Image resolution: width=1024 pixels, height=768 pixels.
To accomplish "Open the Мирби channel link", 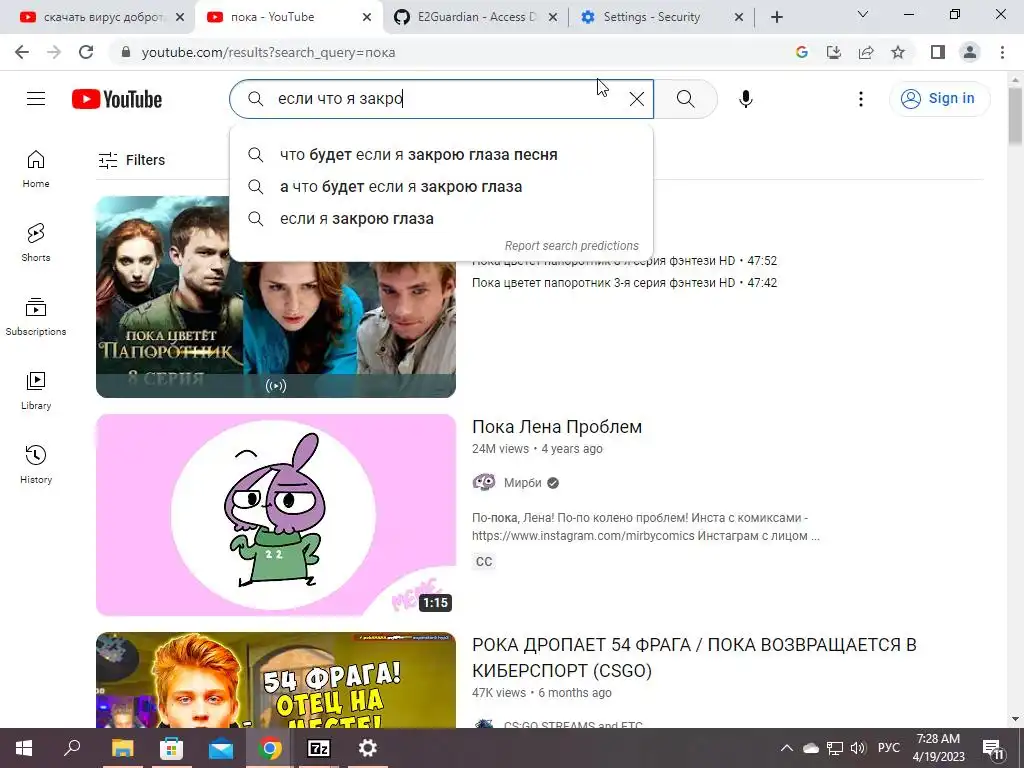I will pos(522,483).
